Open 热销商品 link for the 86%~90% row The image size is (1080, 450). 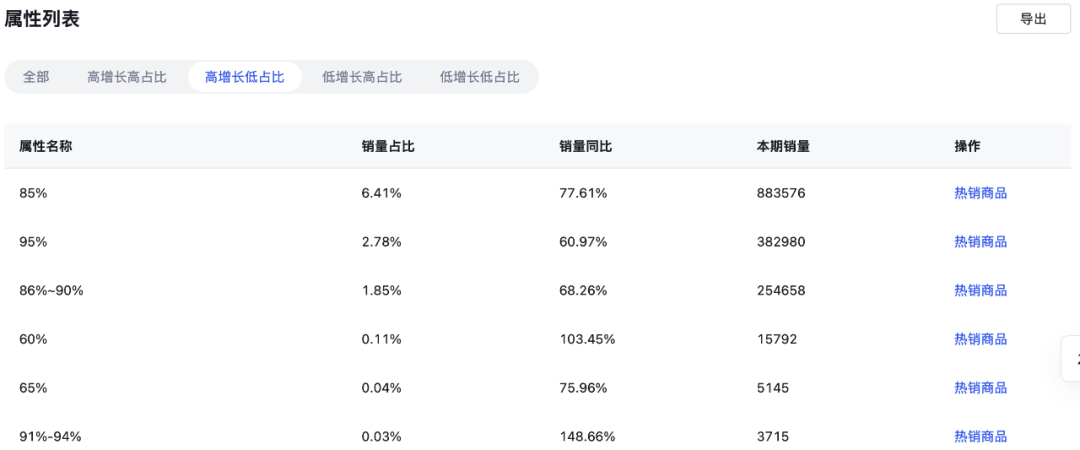pyautogui.click(x=980, y=291)
